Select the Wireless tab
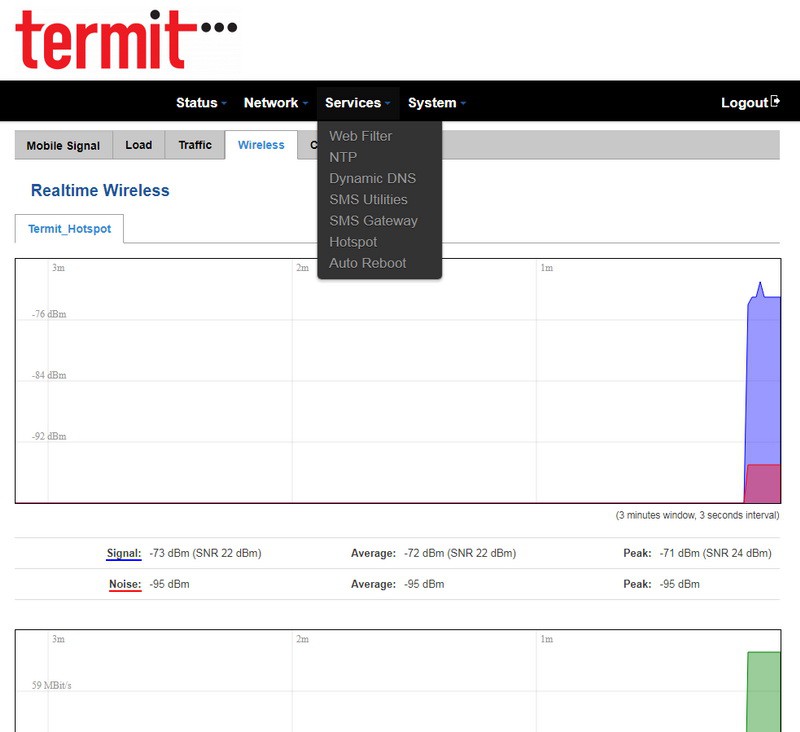This screenshot has width=800, height=732. pyautogui.click(x=261, y=145)
